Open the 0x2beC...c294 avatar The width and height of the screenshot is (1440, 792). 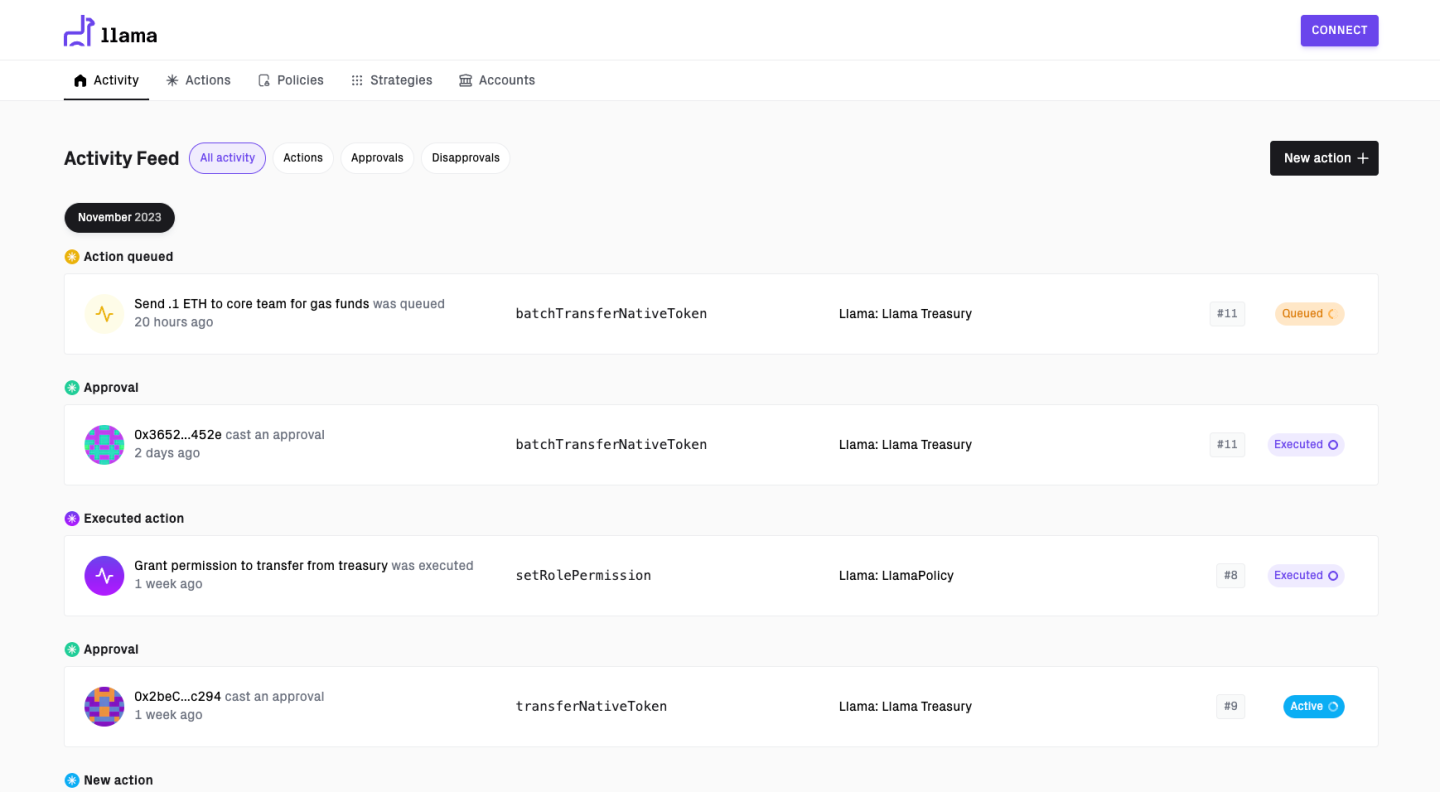point(104,707)
